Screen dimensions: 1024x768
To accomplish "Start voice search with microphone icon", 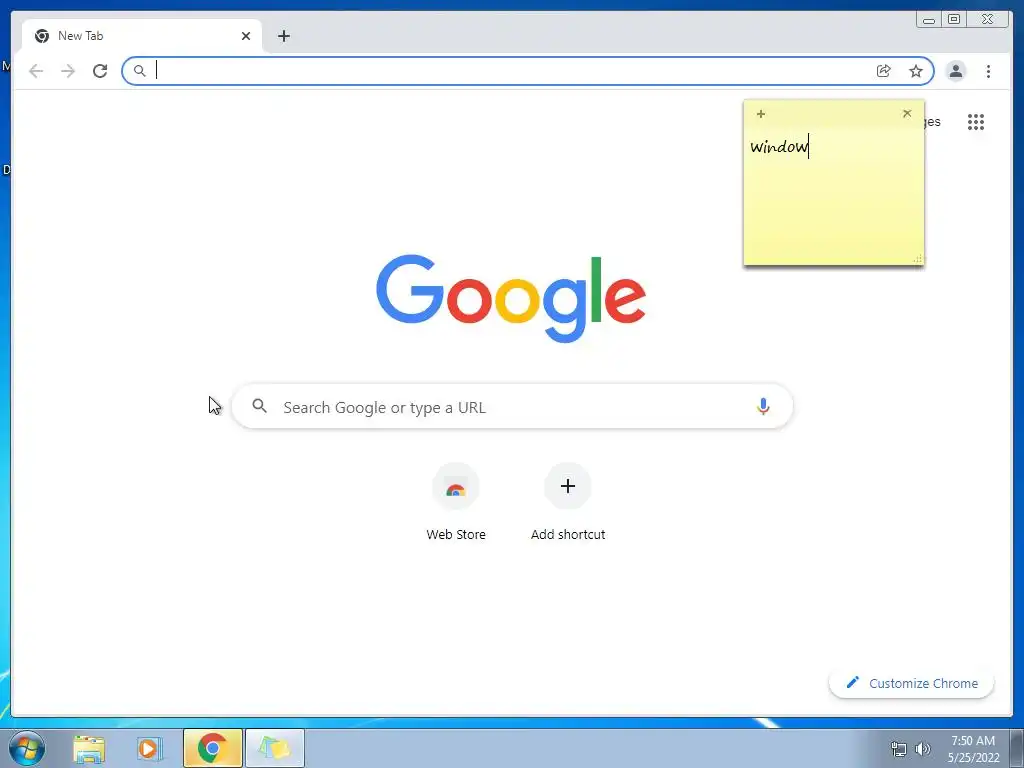I will (x=763, y=406).
